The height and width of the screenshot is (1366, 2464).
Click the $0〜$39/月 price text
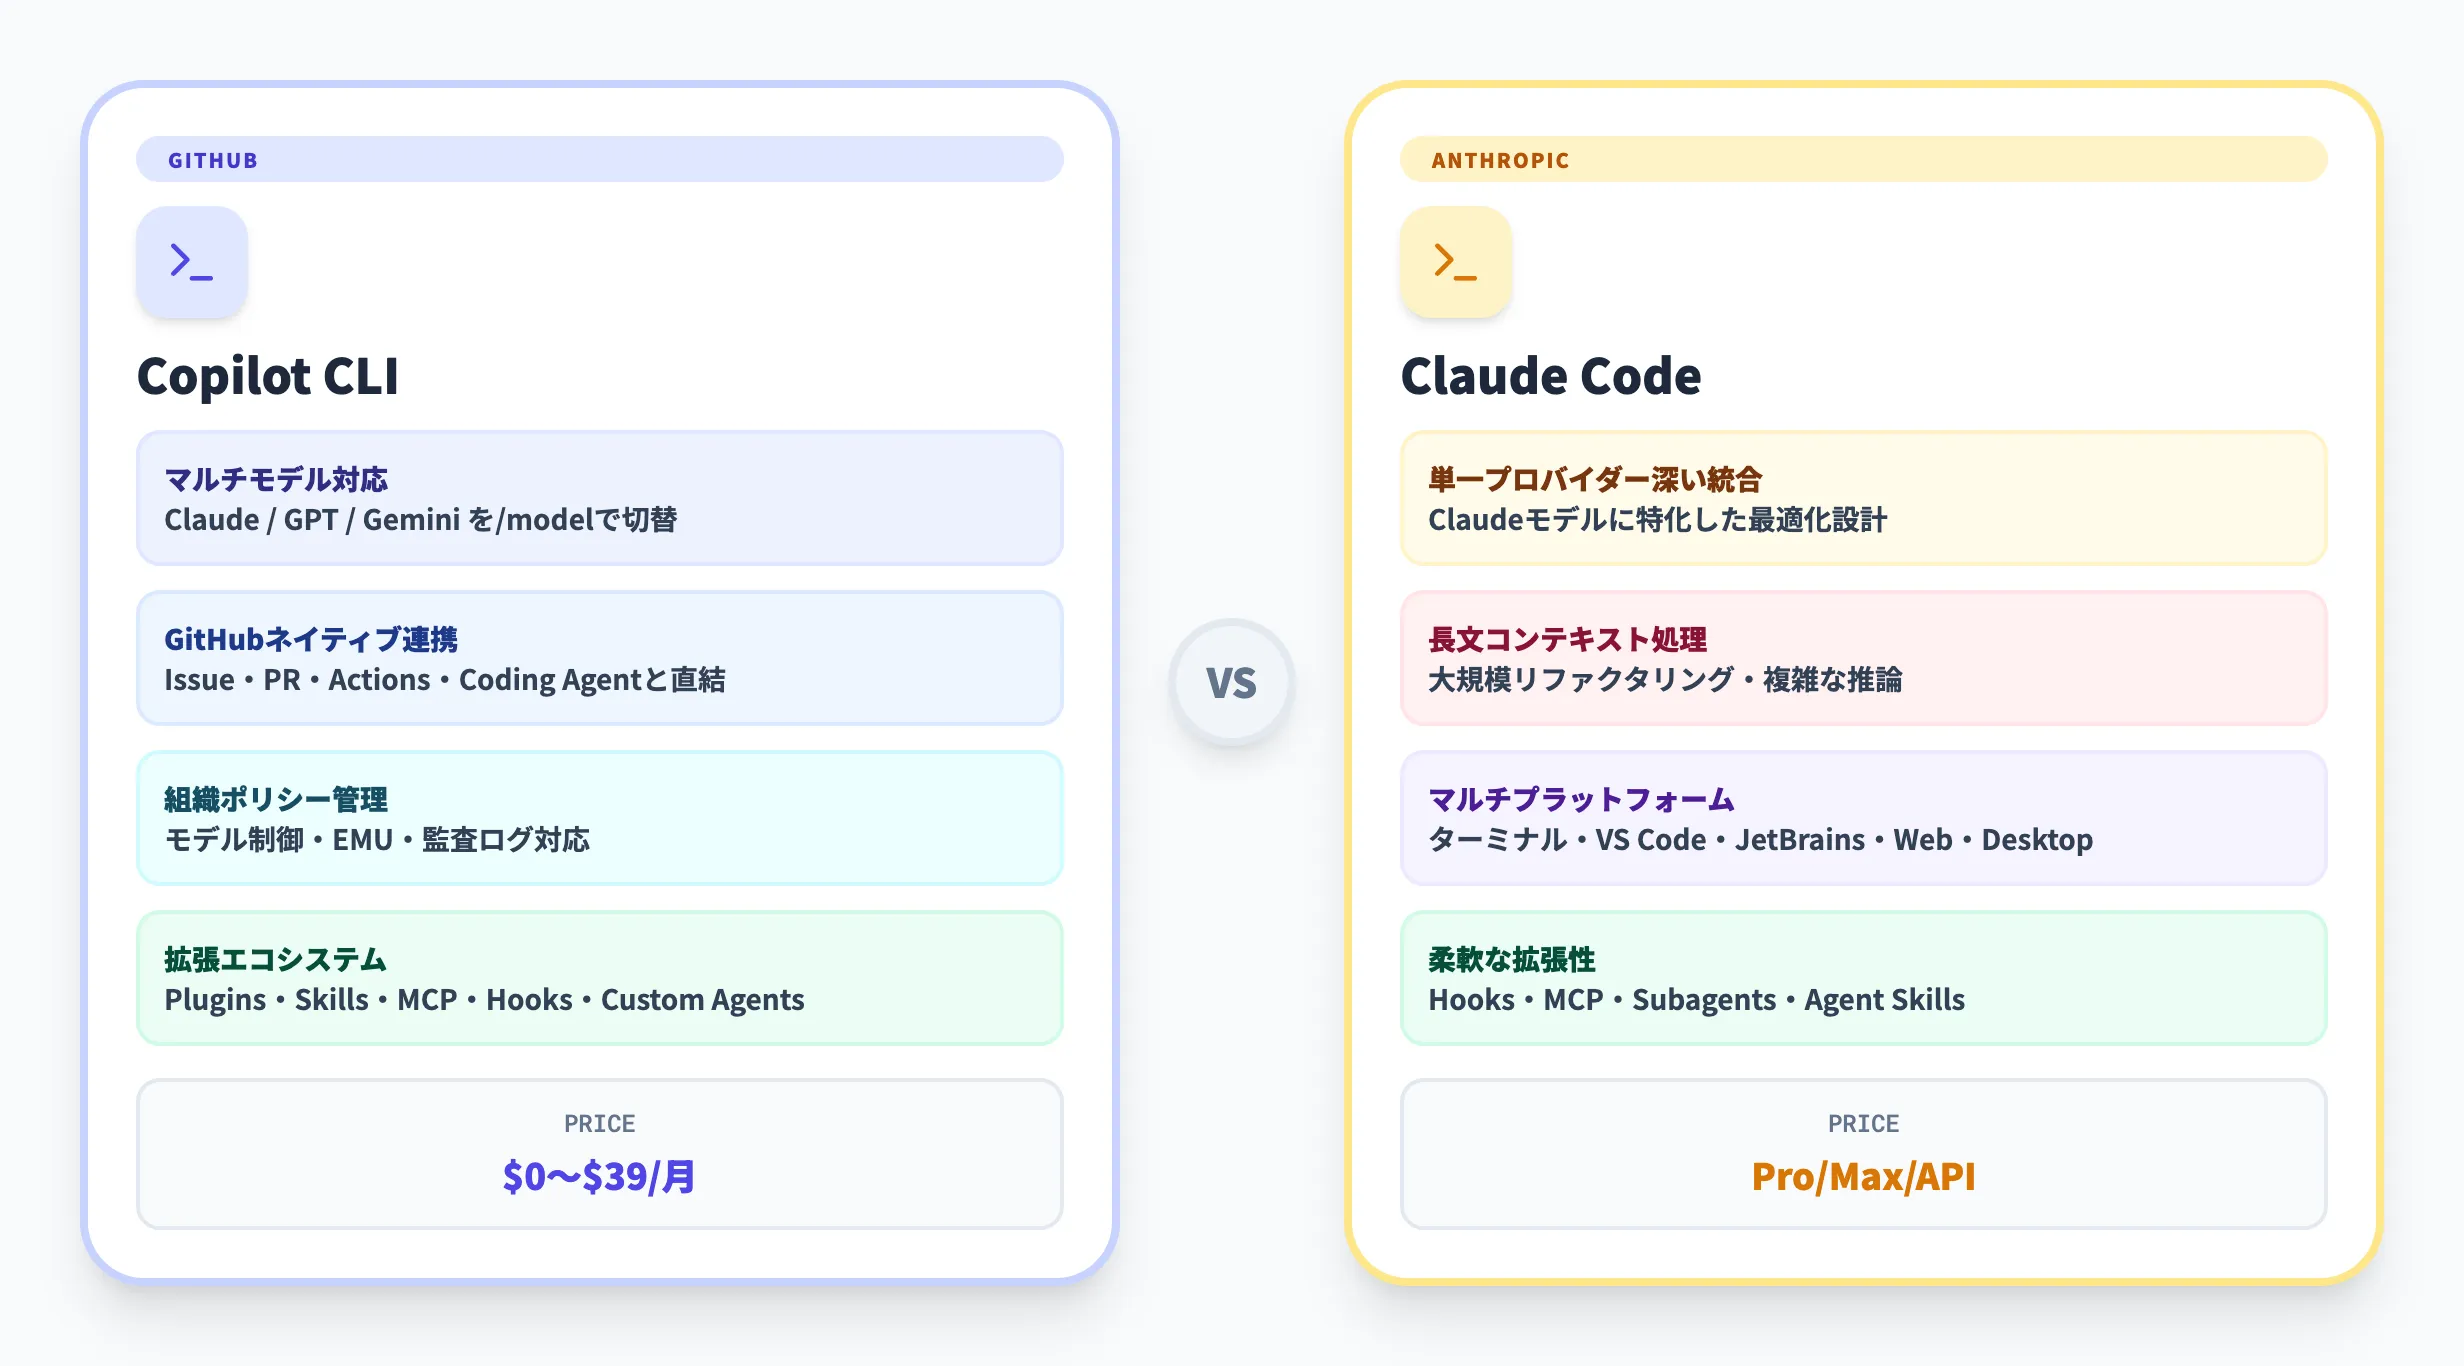pyautogui.click(x=598, y=1178)
